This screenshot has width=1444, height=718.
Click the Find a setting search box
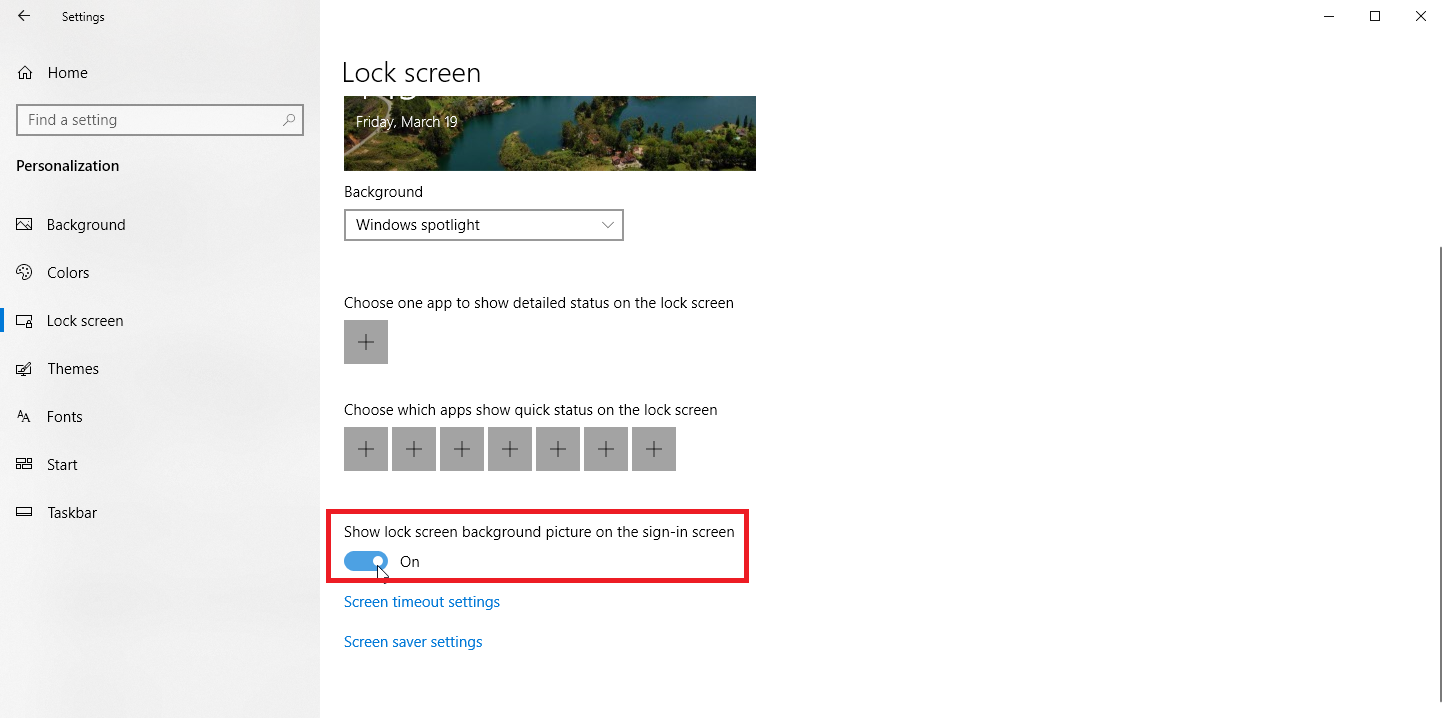(150, 120)
